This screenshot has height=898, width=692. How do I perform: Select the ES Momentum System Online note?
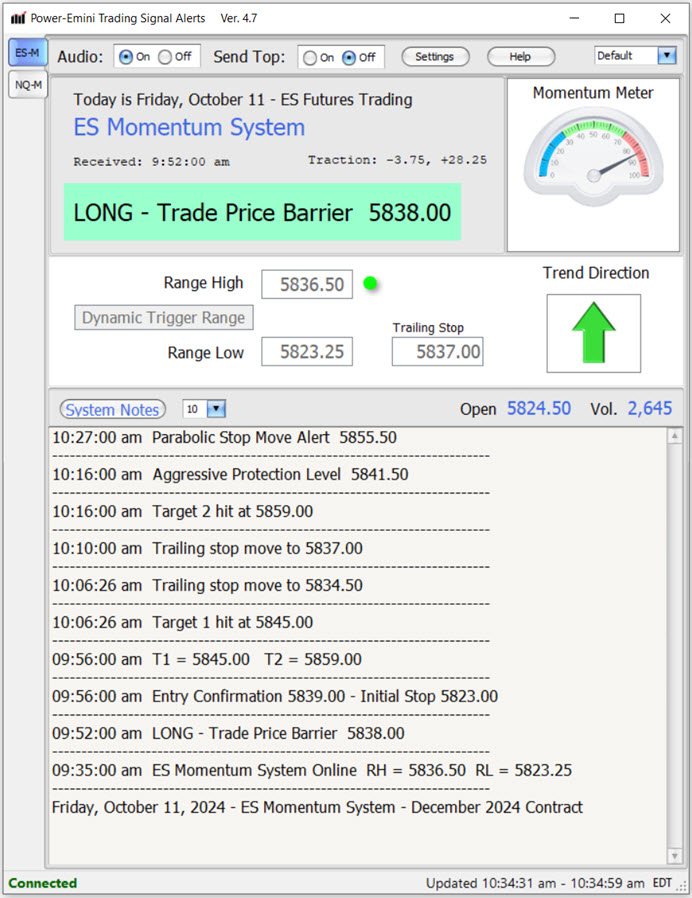point(312,770)
